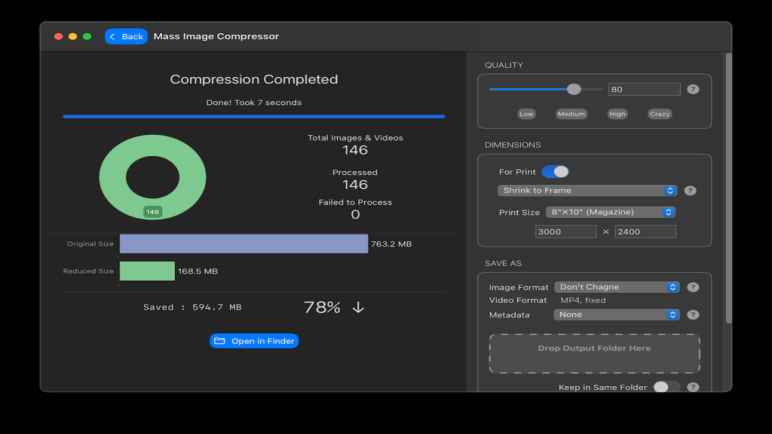The width and height of the screenshot is (772, 434).
Task: Open the Print Size dropdown
Action: pos(610,212)
